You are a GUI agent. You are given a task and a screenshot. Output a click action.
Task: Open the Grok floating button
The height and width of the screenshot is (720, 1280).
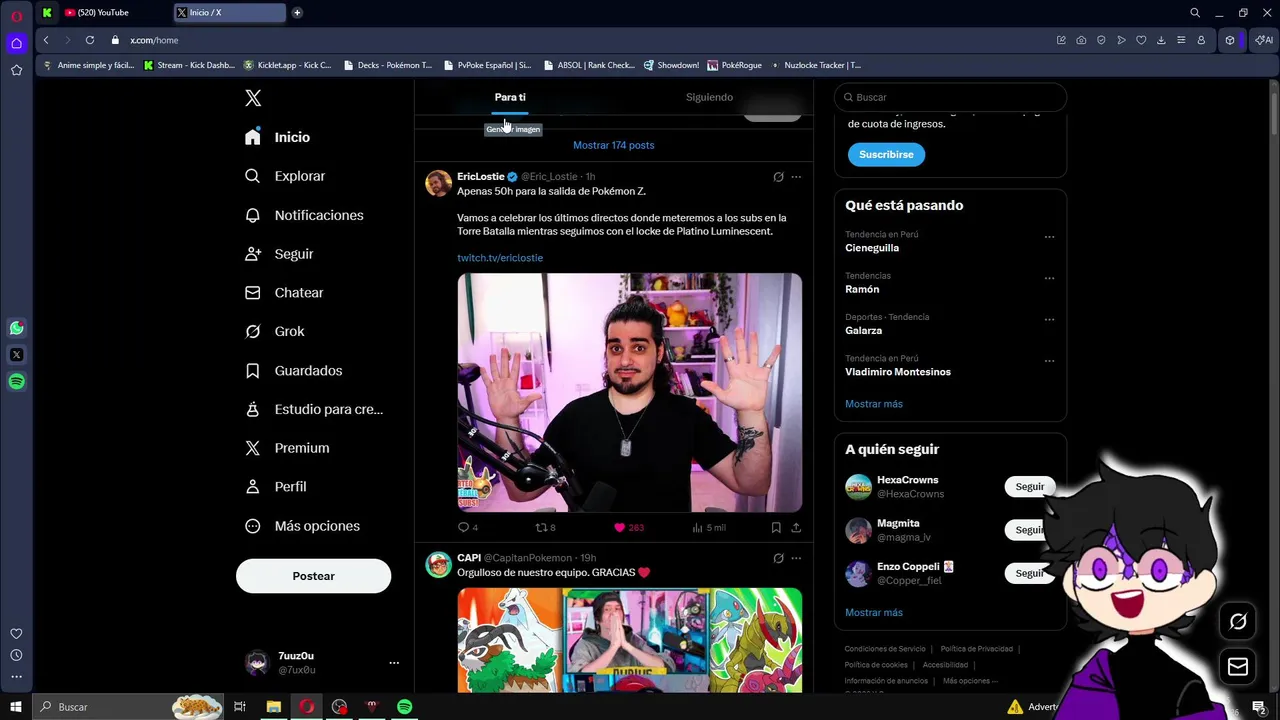click(x=1238, y=622)
